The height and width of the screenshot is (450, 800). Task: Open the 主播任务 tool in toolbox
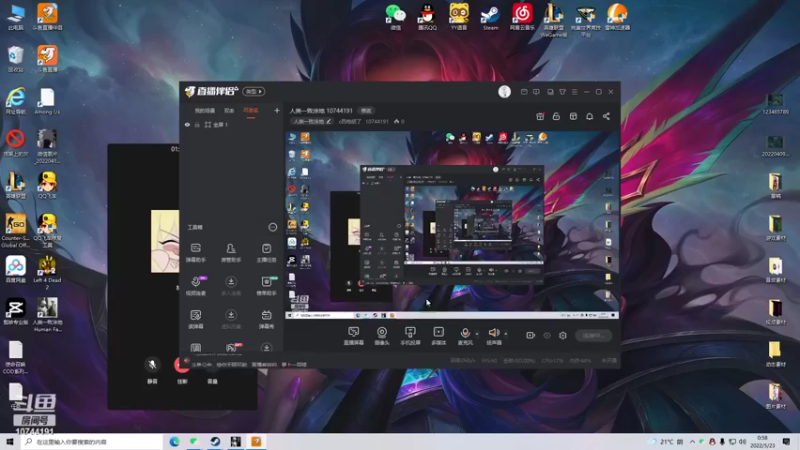tap(266, 253)
